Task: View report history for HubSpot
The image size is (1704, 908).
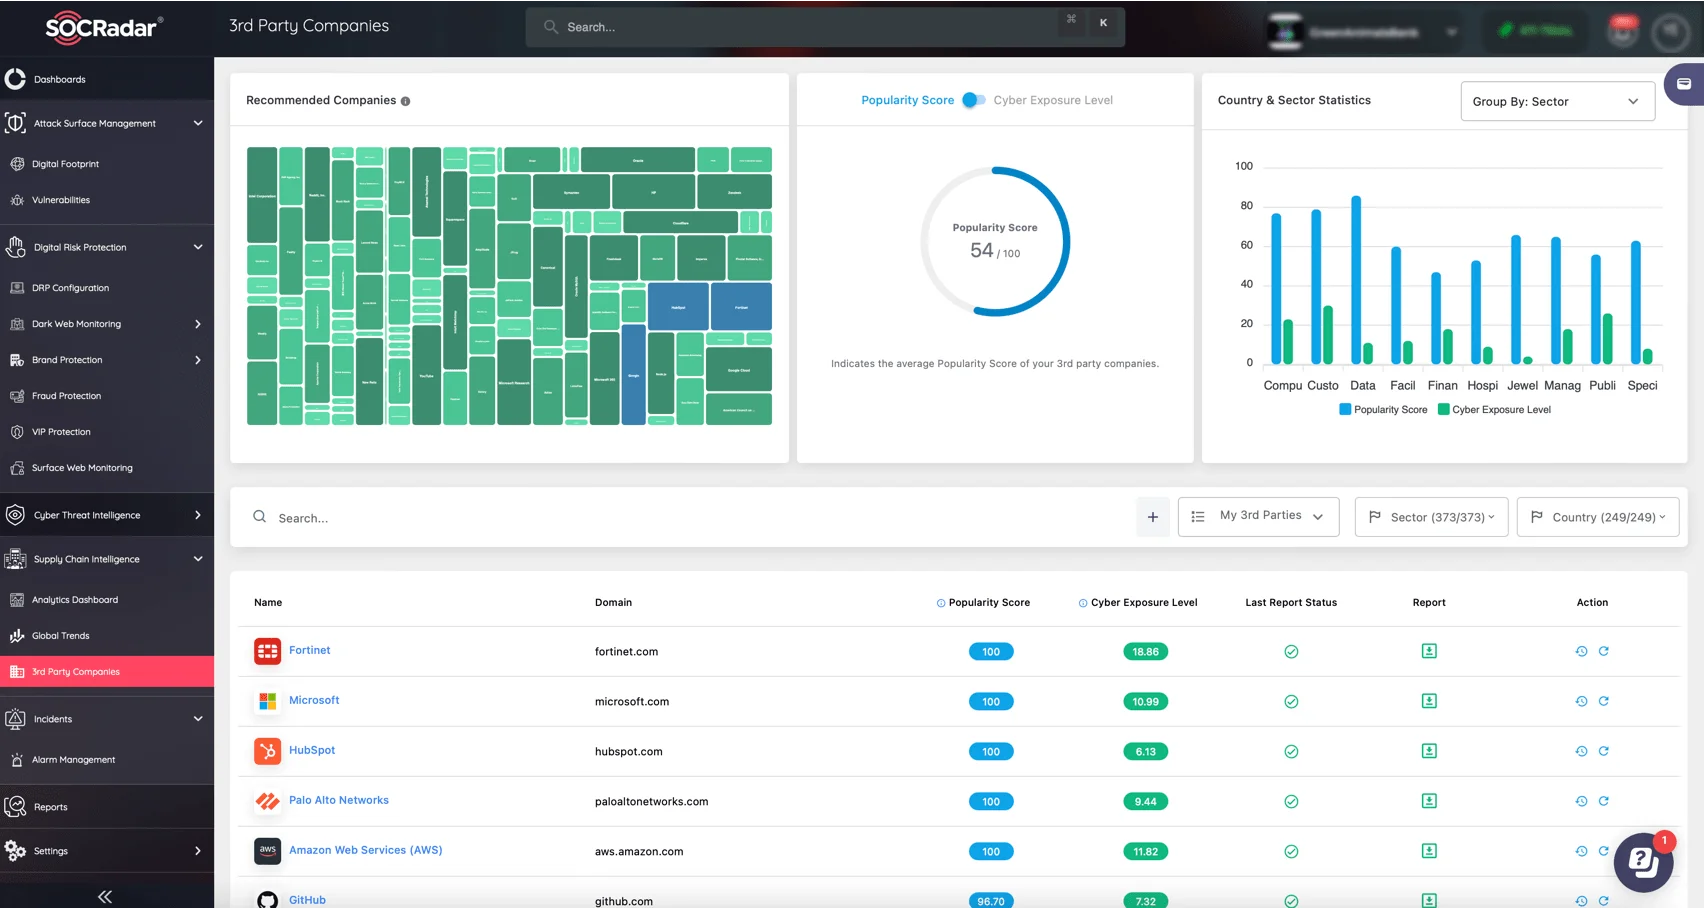Action: pos(1581,751)
